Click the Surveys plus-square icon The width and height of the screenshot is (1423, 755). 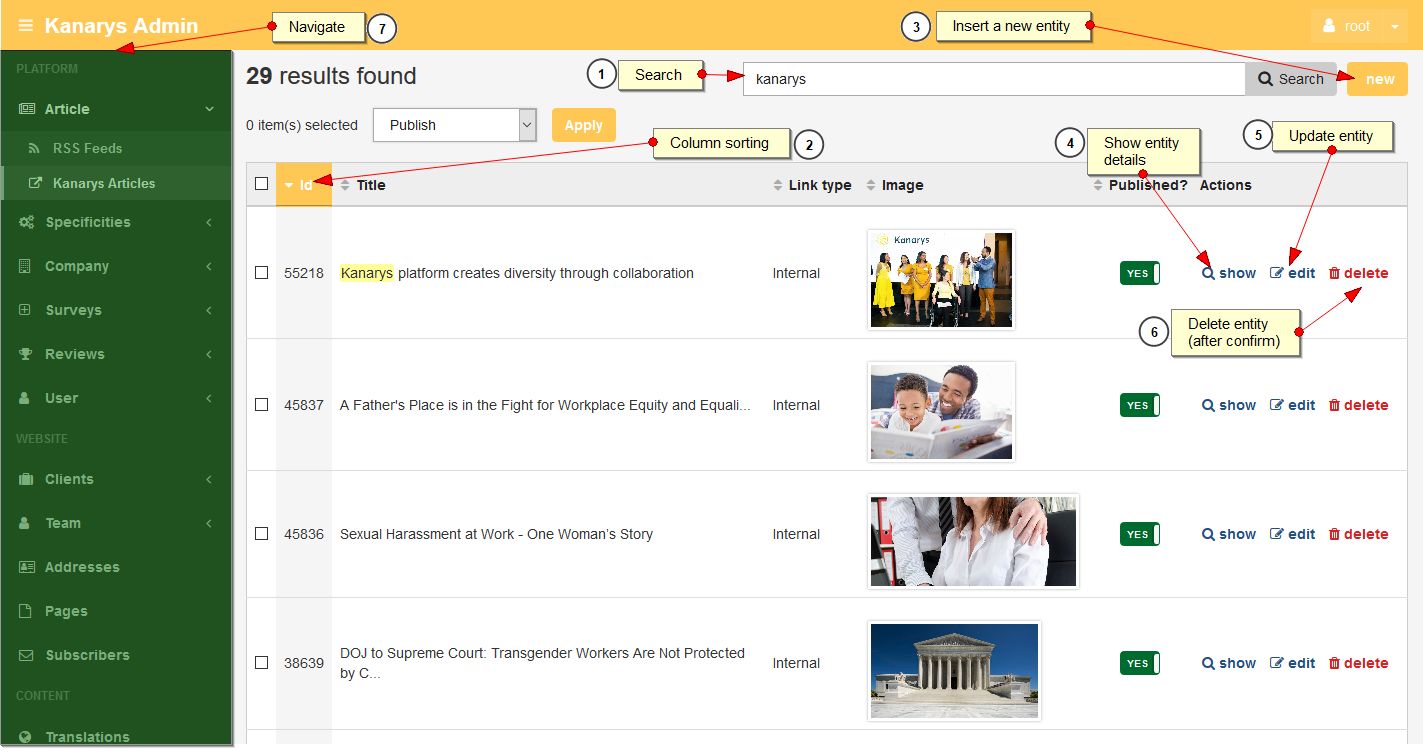(x=25, y=310)
